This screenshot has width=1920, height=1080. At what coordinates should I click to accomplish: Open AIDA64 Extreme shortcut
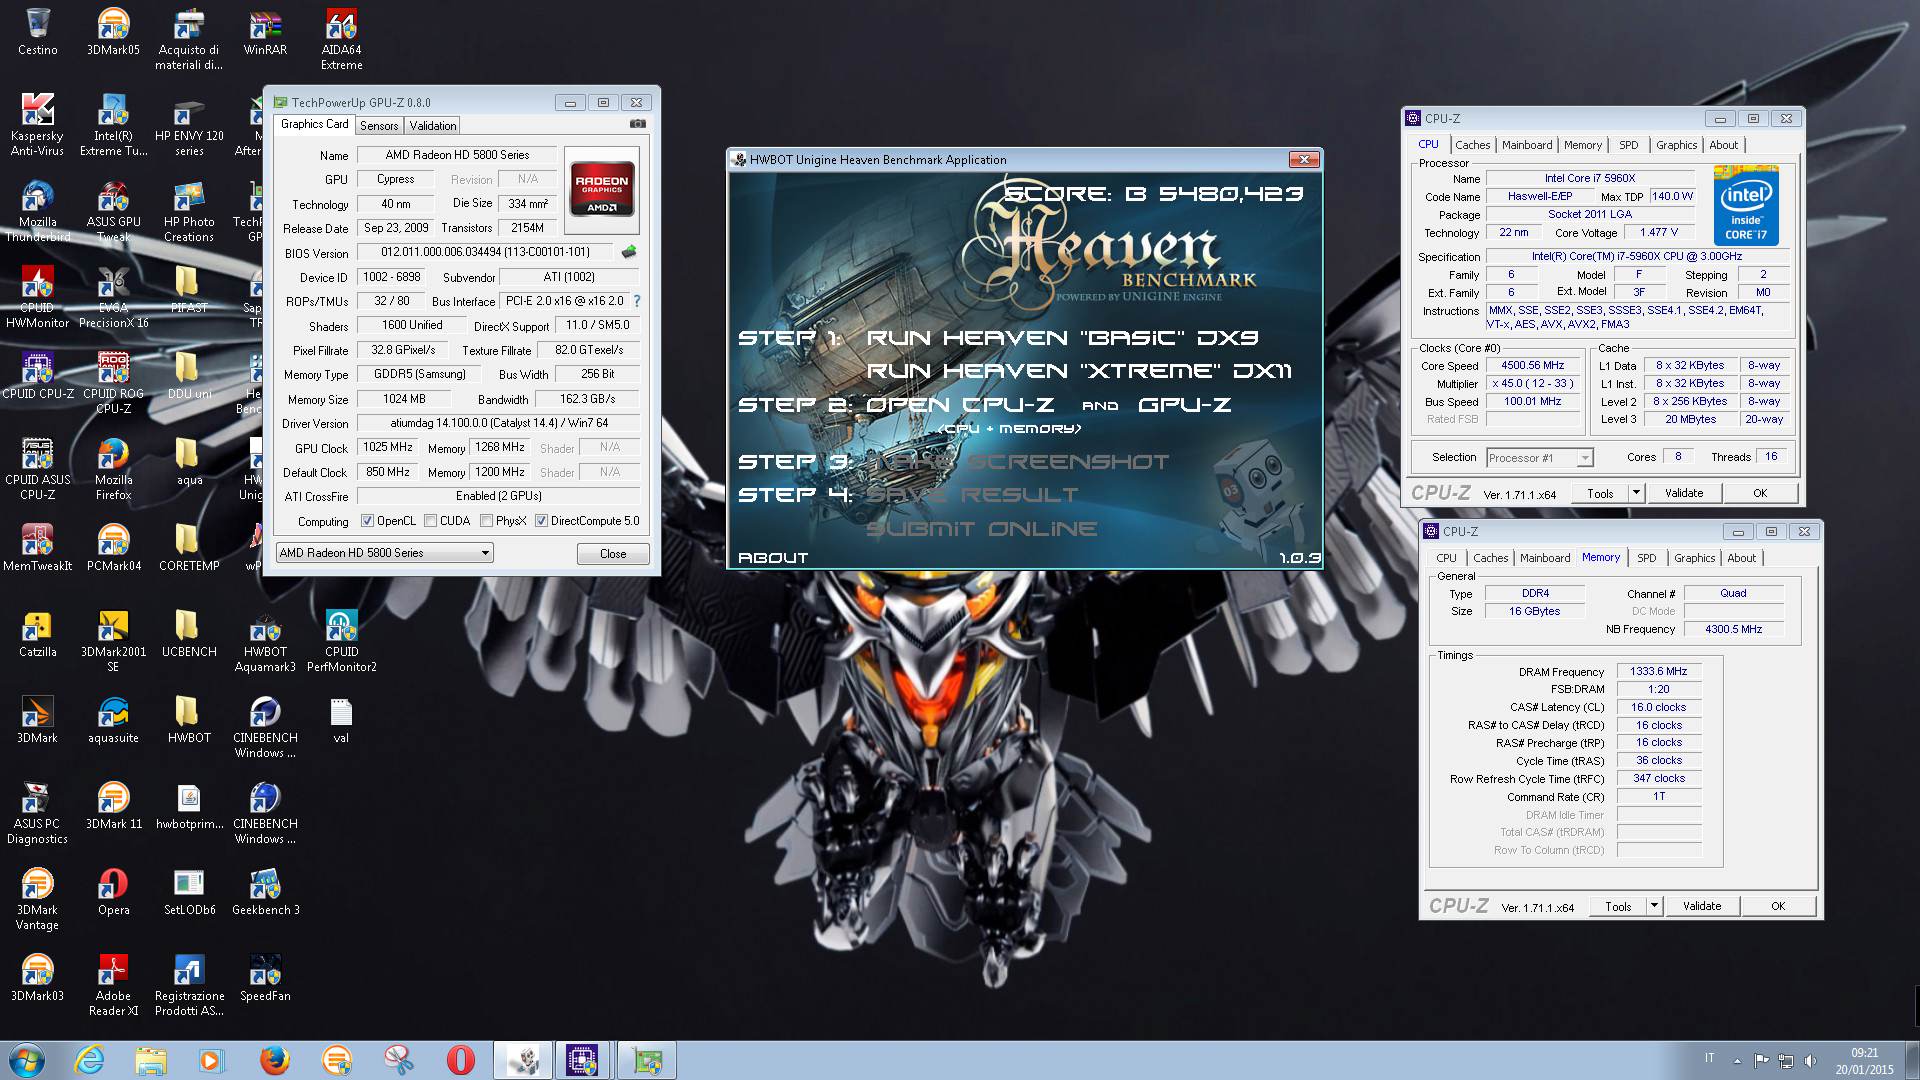coord(341,39)
